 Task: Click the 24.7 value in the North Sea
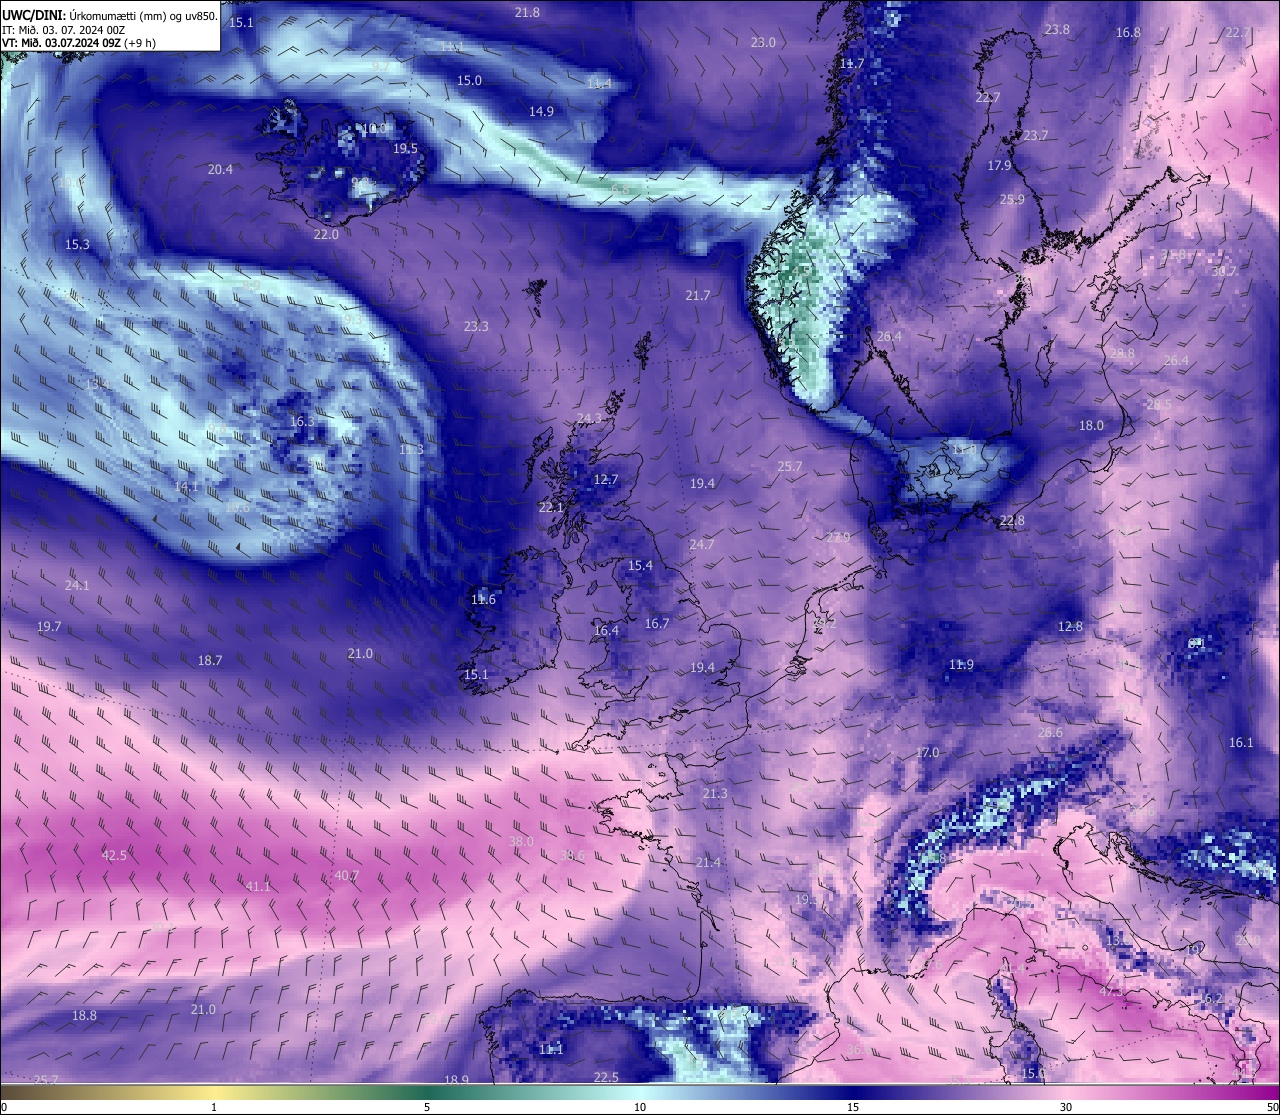click(x=702, y=544)
